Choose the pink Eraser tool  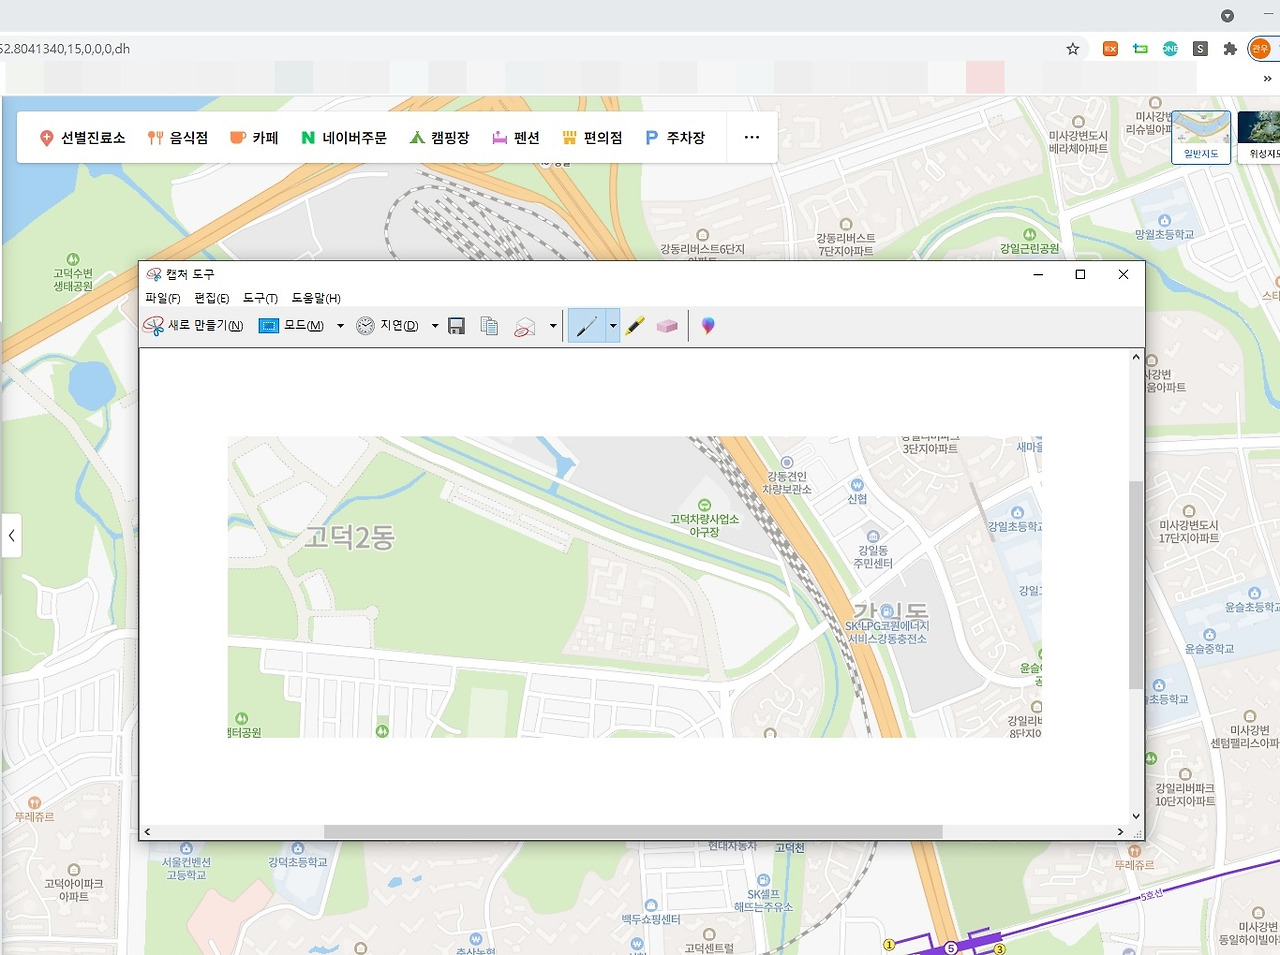[667, 326]
